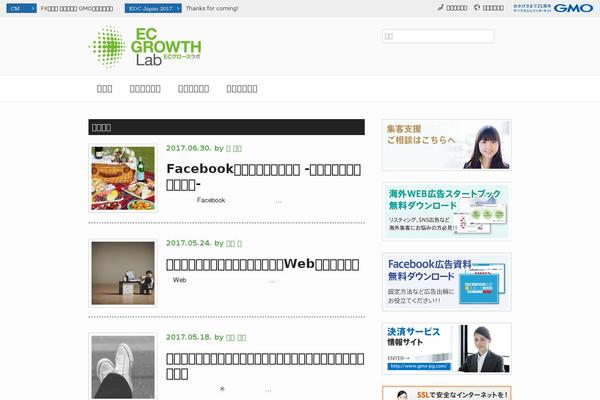Click the EC Growth Lab logo
Image resolution: width=600 pixels, height=400 pixels.
145,47
